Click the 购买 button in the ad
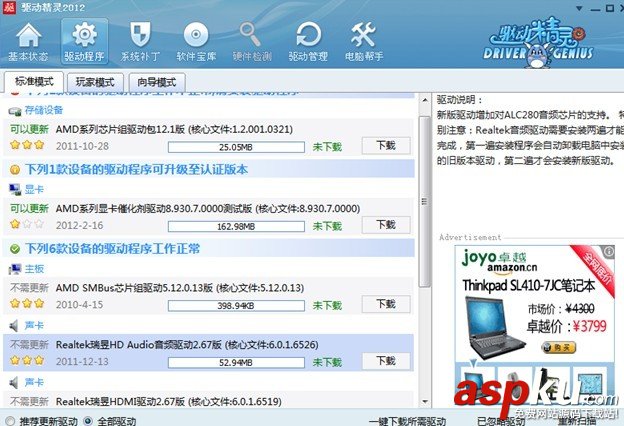Image resolution: width=624 pixels, height=426 pixels. [559, 347]
